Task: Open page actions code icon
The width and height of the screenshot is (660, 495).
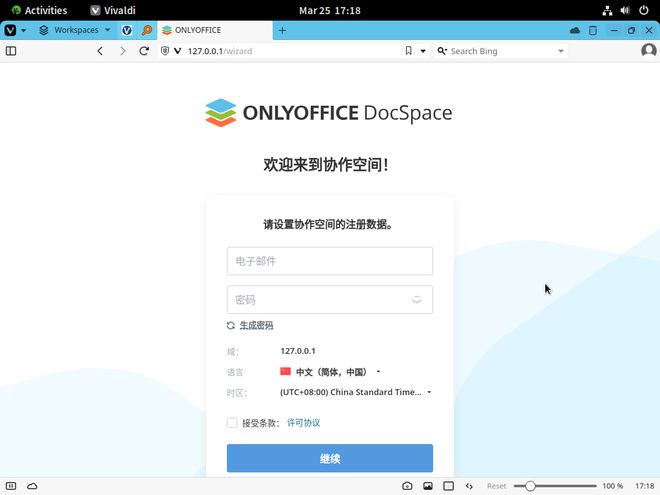Action: pos(469,486)
